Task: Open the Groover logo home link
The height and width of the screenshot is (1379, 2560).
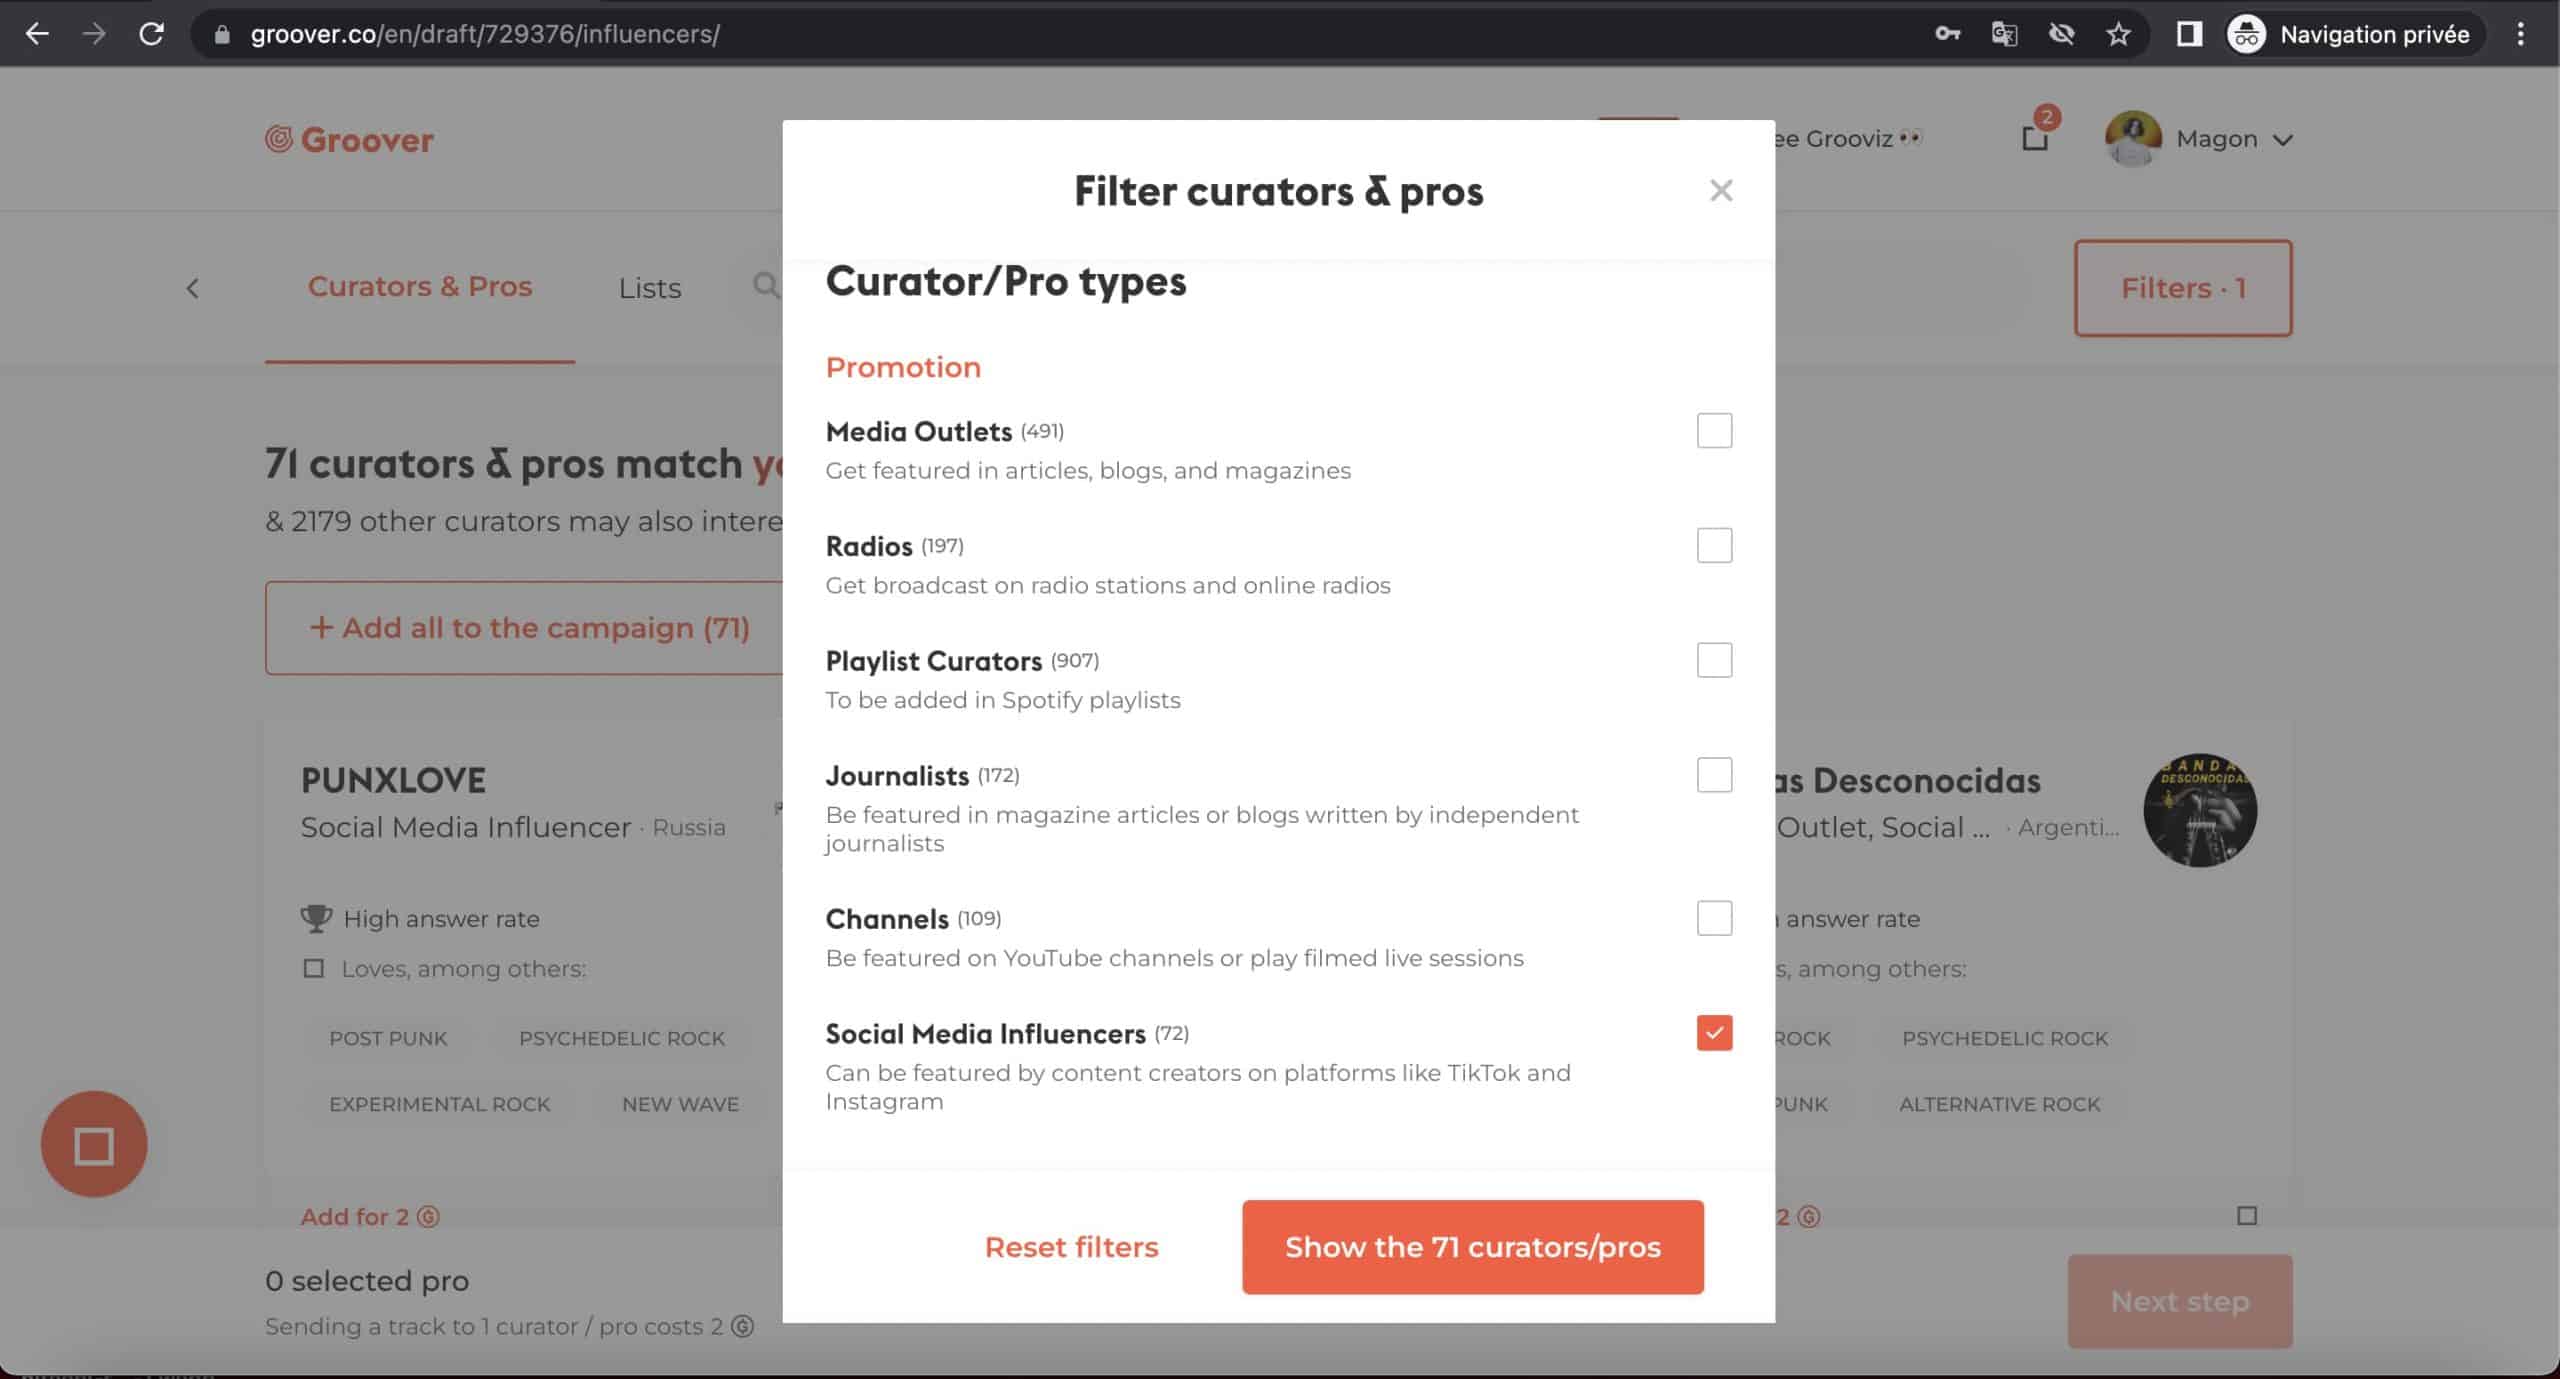Action: click(349, 139)
